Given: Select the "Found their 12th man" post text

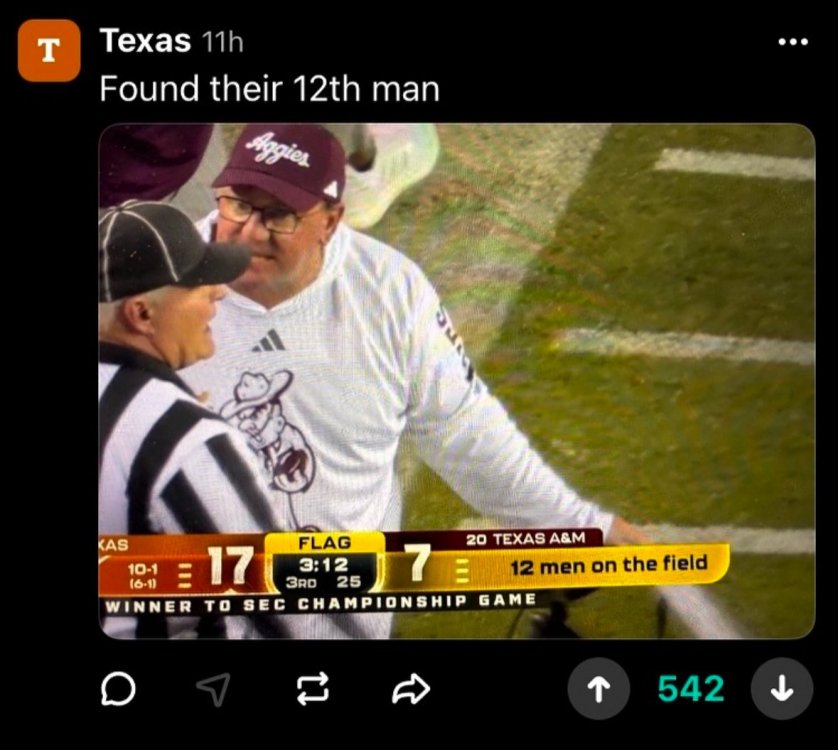Looking at the screenshot, I should (x=269, y=89).
